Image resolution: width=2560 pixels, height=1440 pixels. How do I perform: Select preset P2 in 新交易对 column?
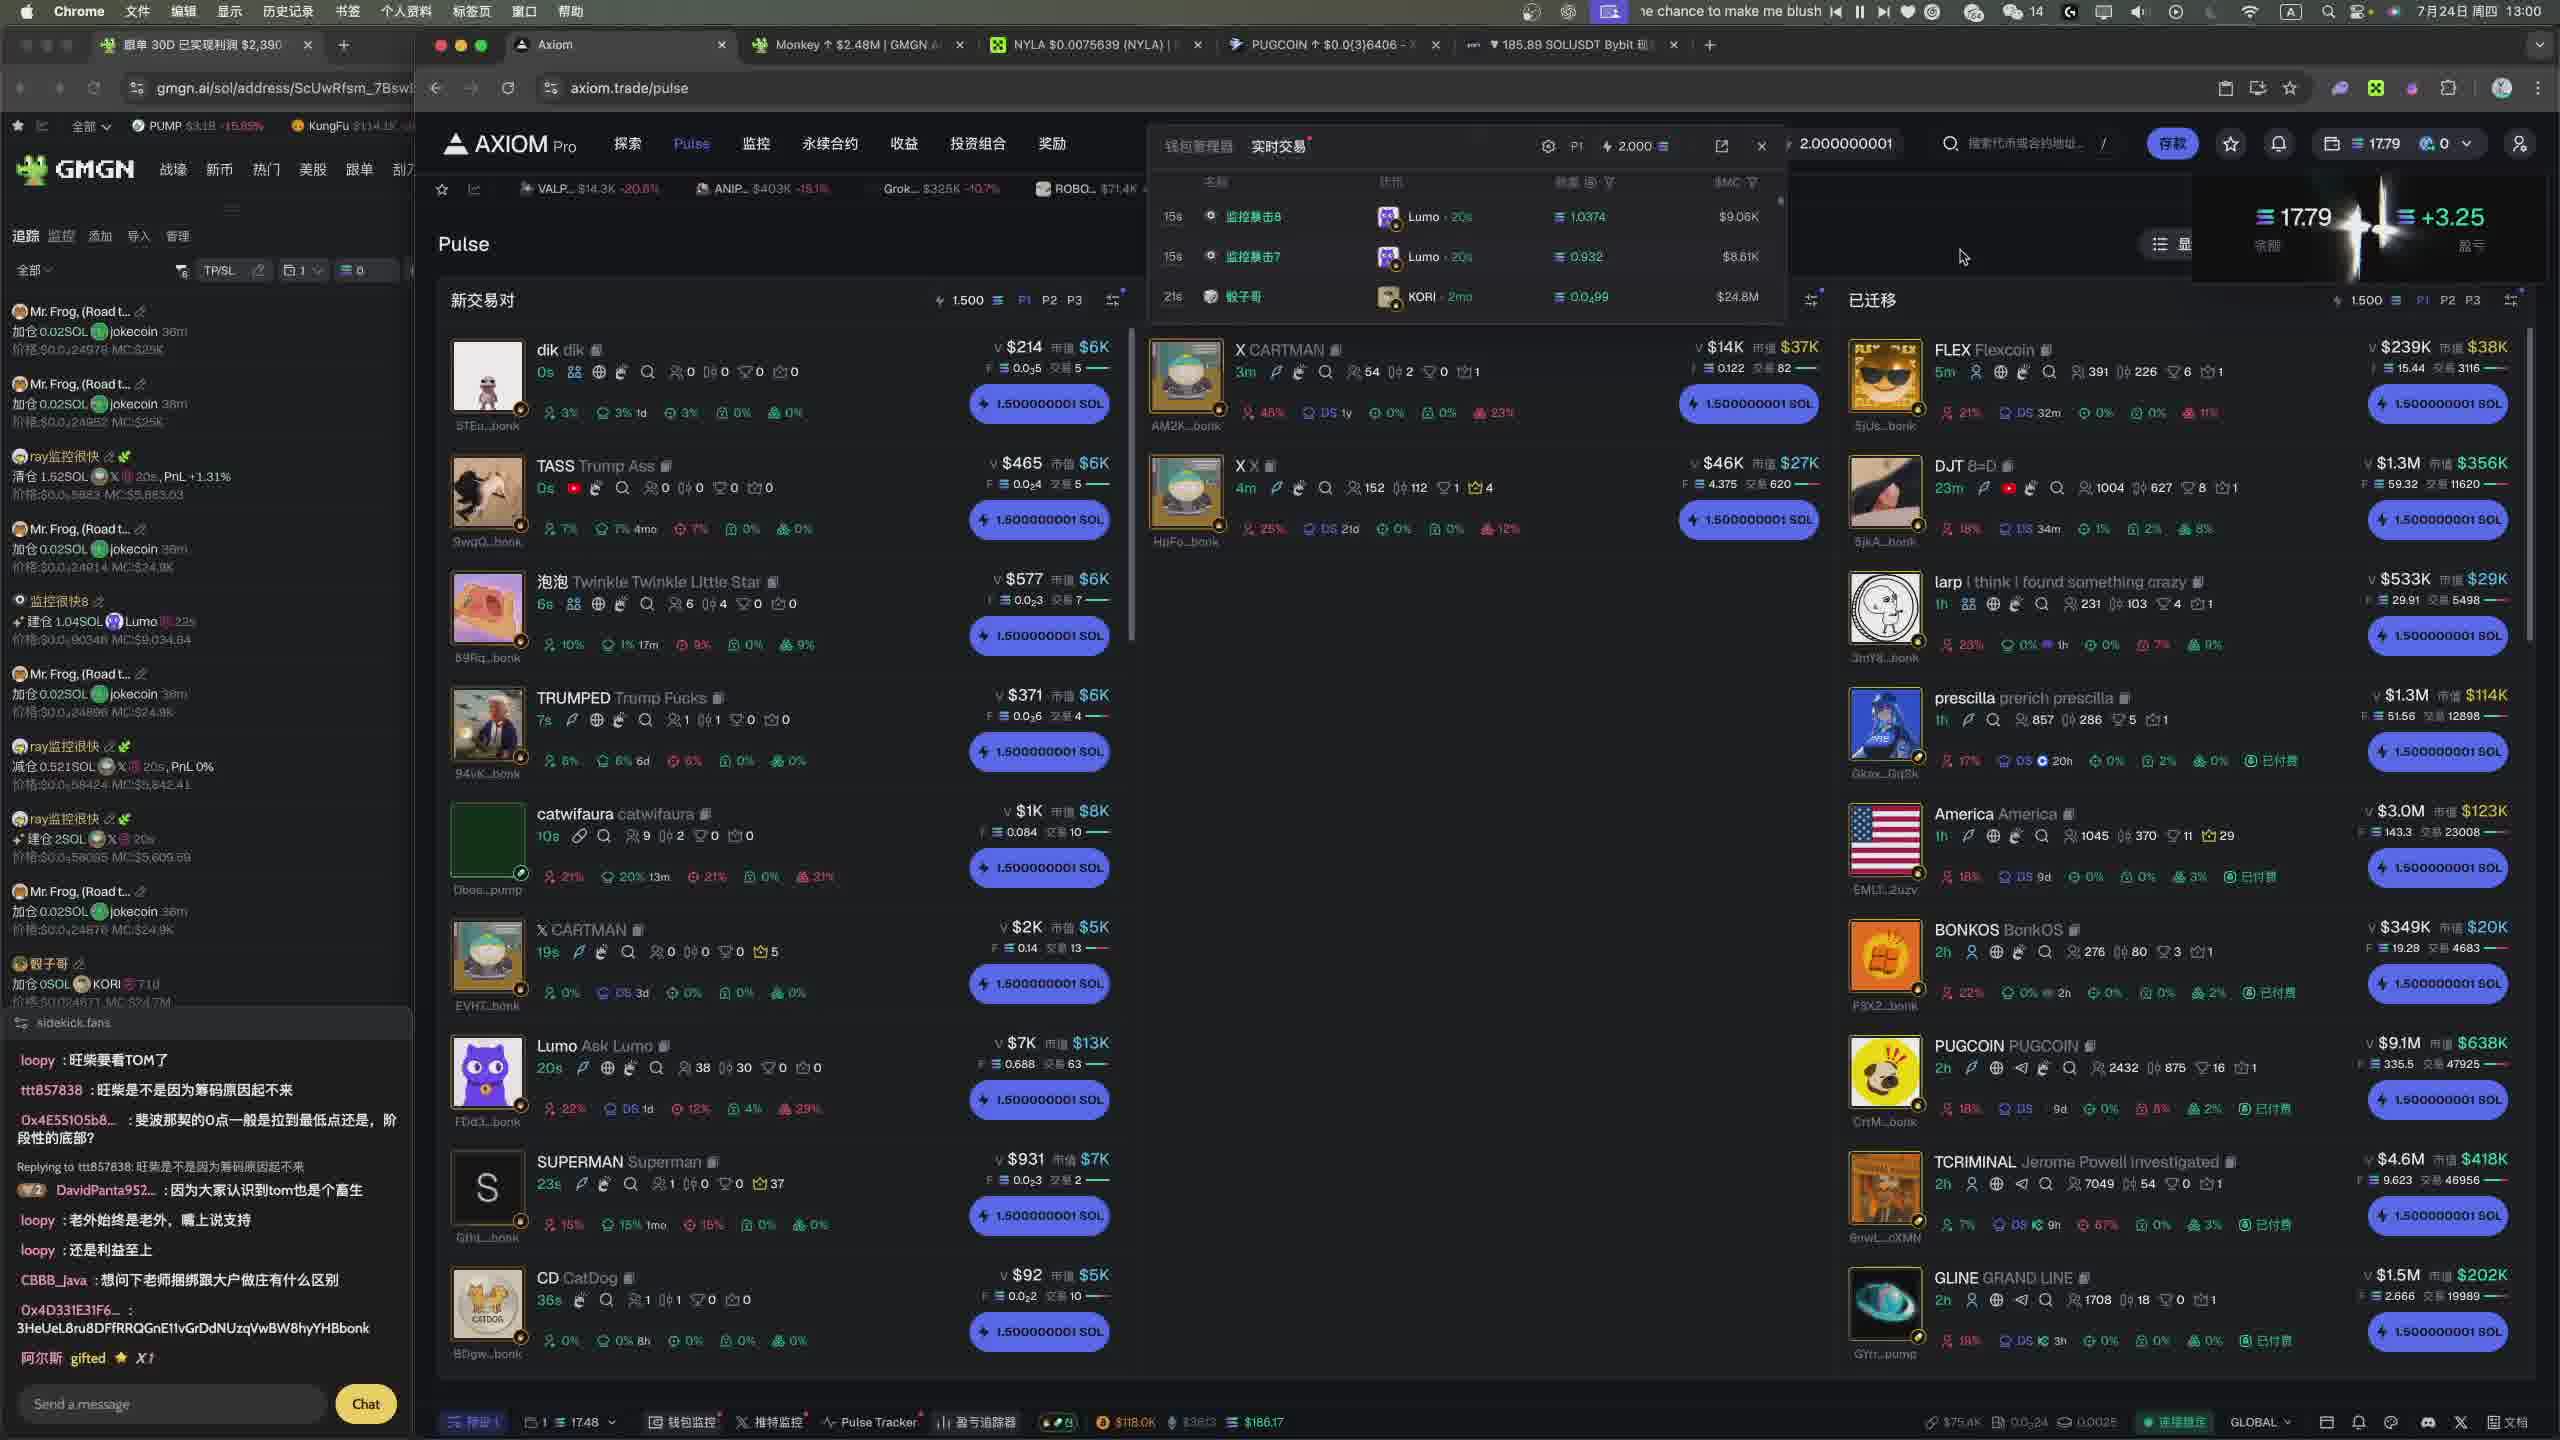pos(1049,300)
